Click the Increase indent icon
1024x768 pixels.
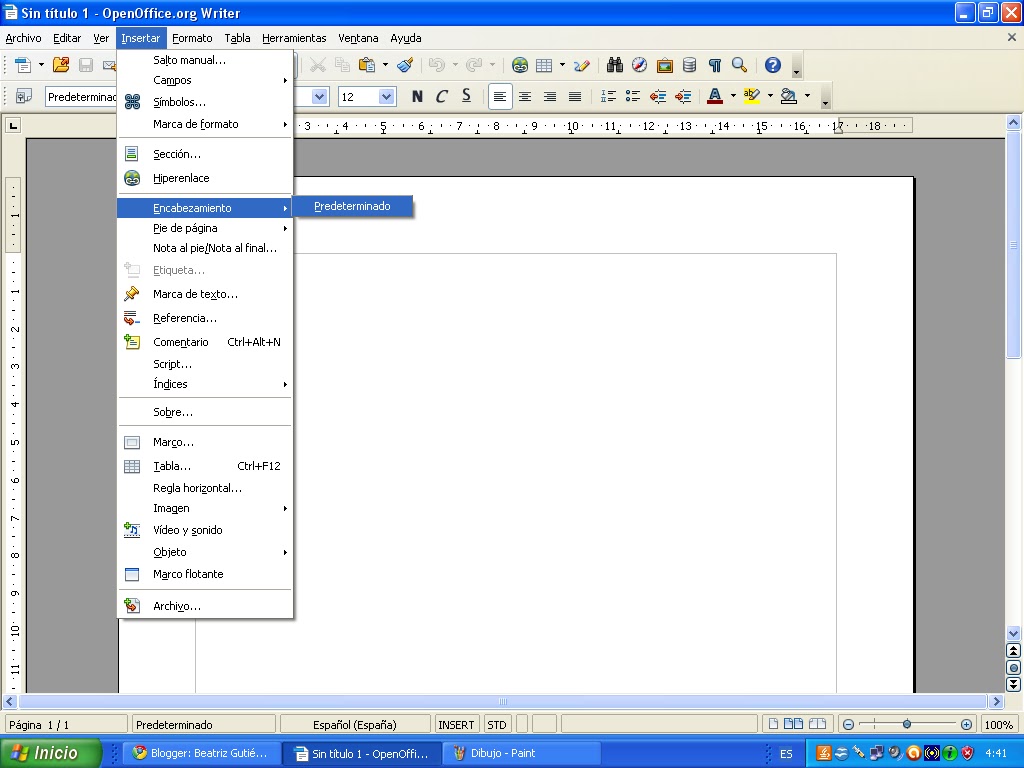tap(683, 97)
